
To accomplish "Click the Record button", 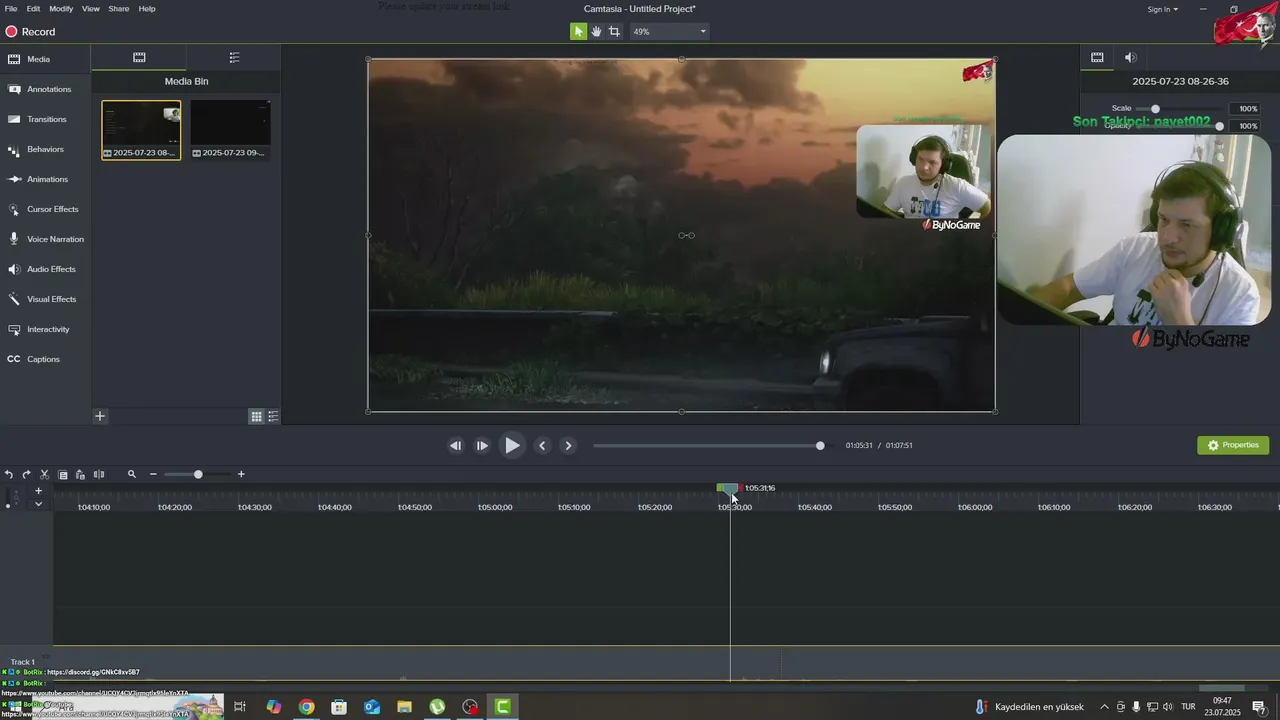I will point(30,32).
